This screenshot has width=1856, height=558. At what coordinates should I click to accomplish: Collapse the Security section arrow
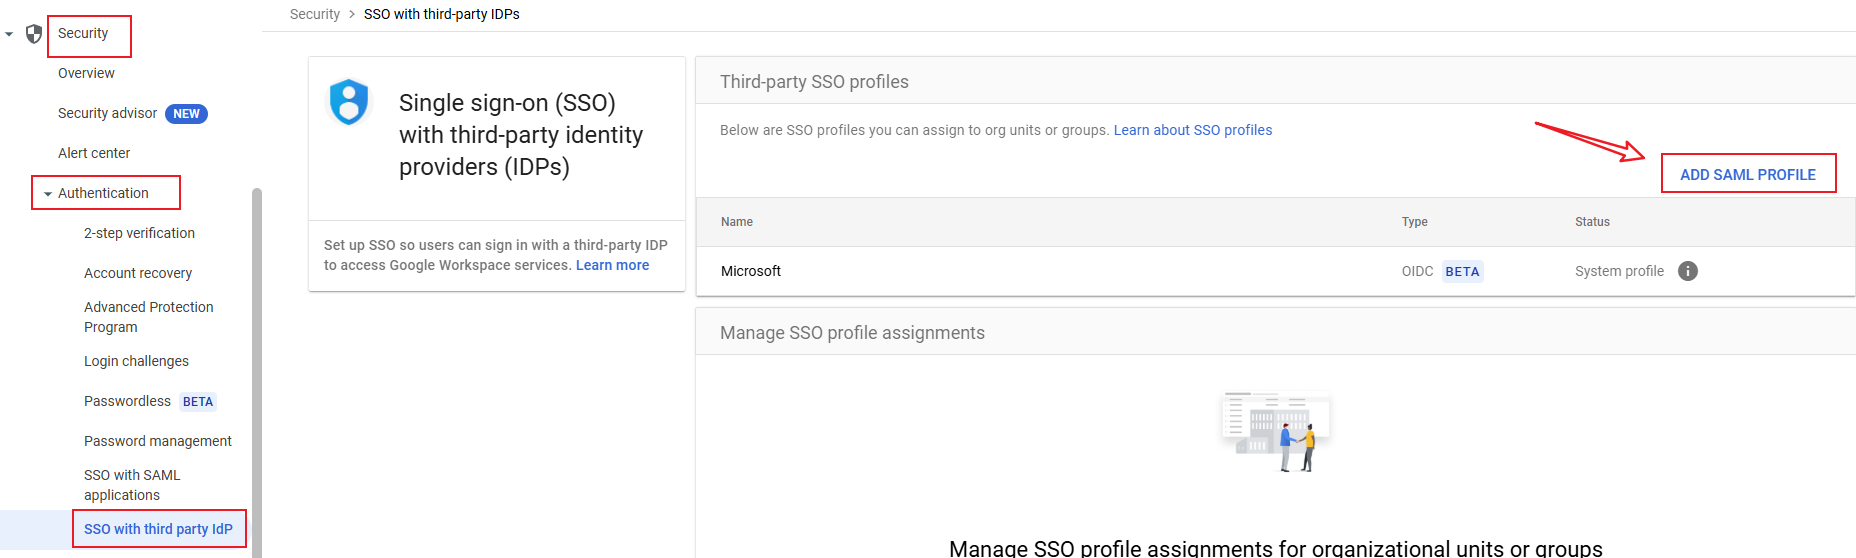click(9, 34)
